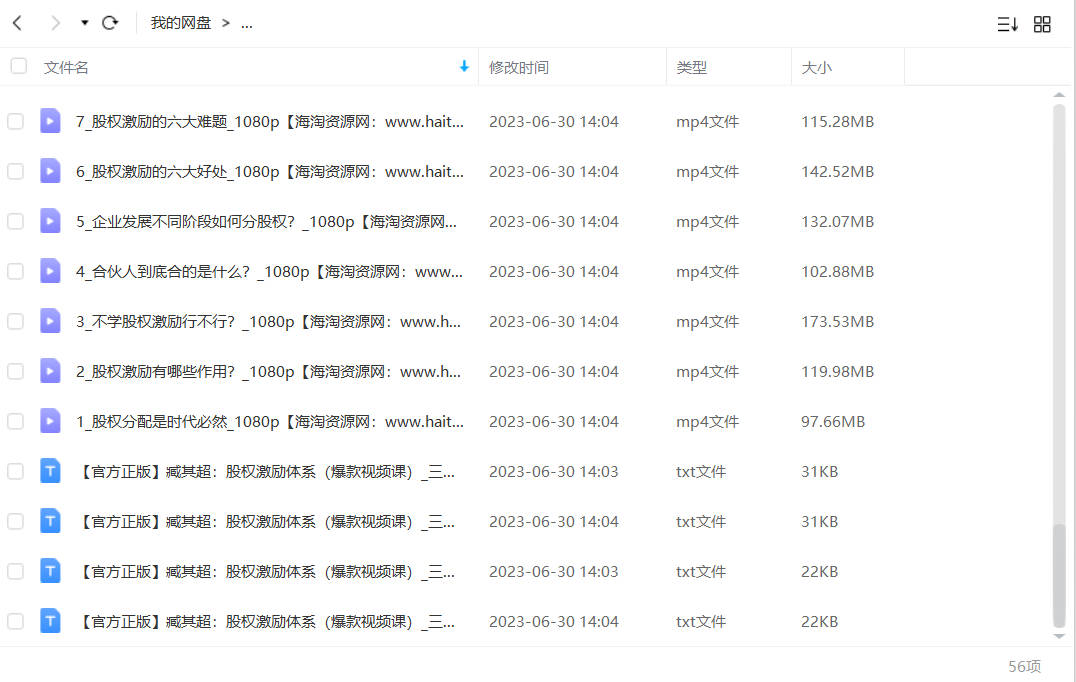
Task: Click video icon of 1_股权分配是时代必然
Action: pyautogui.click(x=50, y=421)
